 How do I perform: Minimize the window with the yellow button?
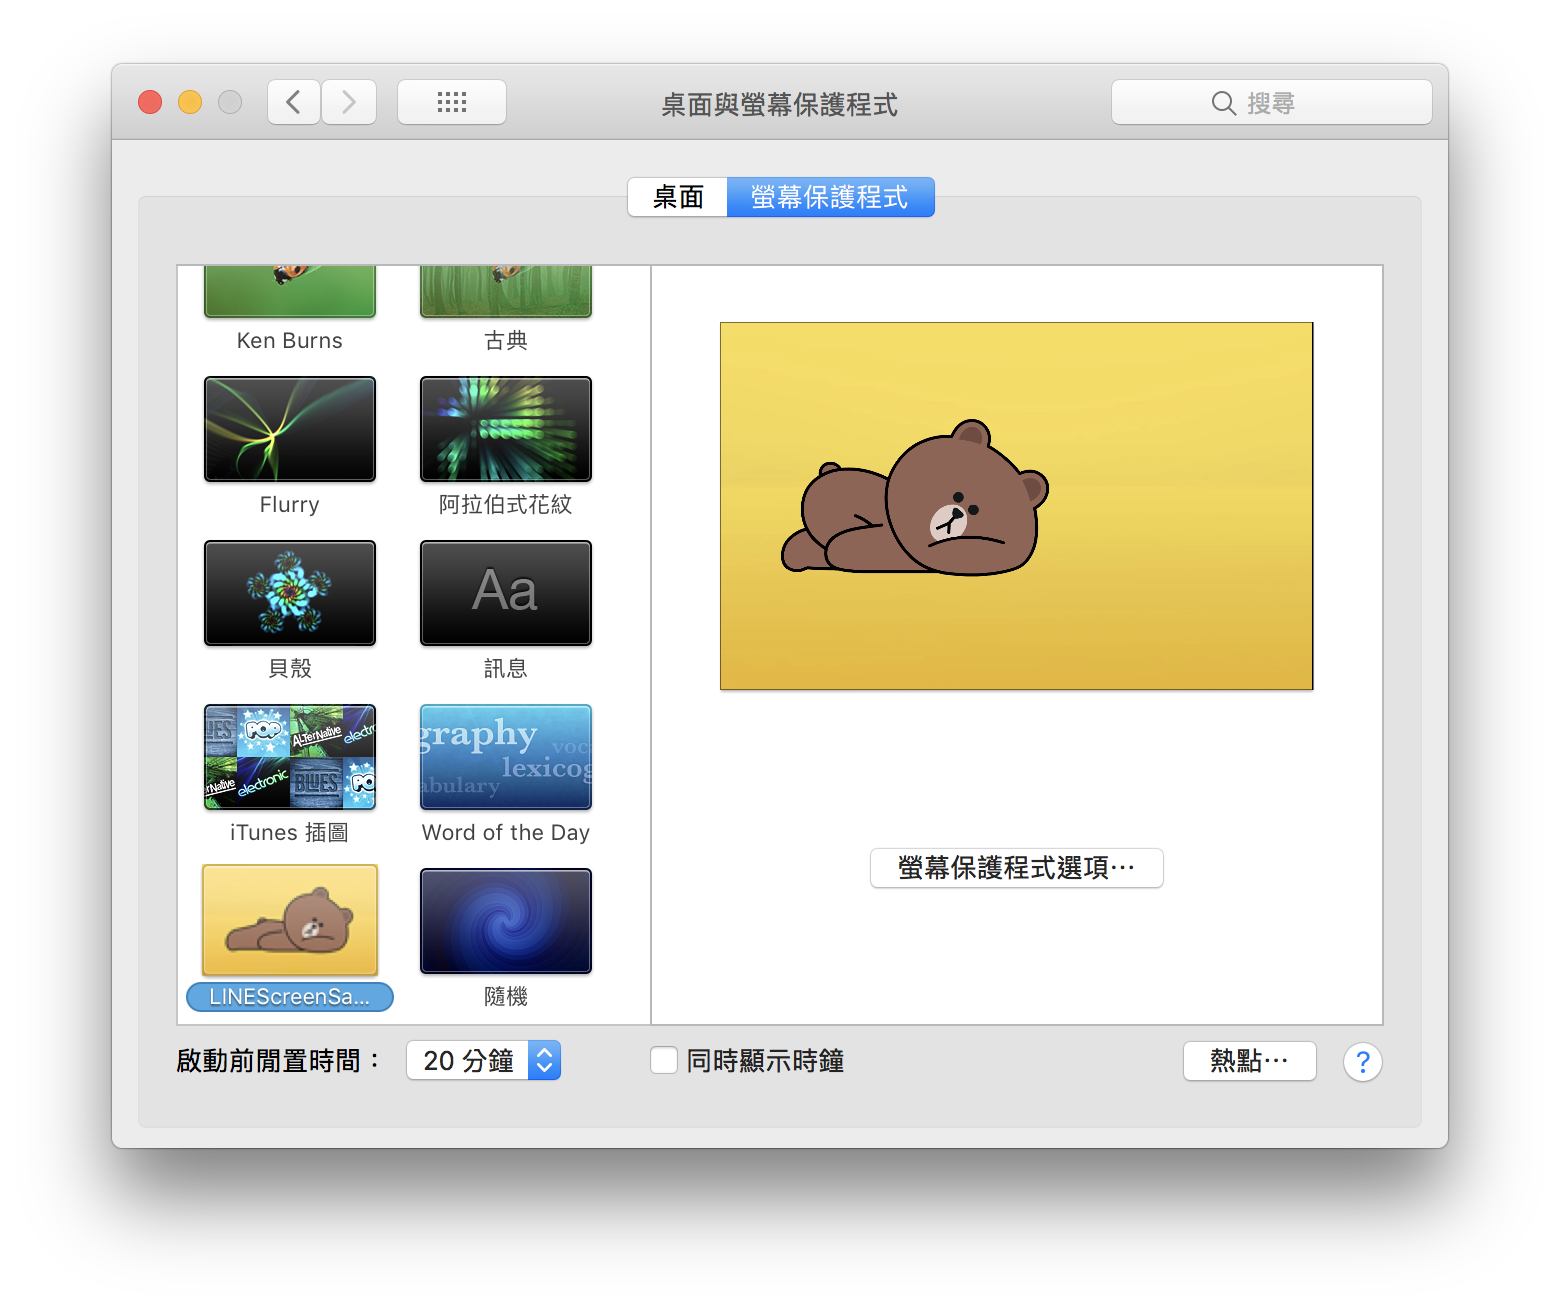190,102
